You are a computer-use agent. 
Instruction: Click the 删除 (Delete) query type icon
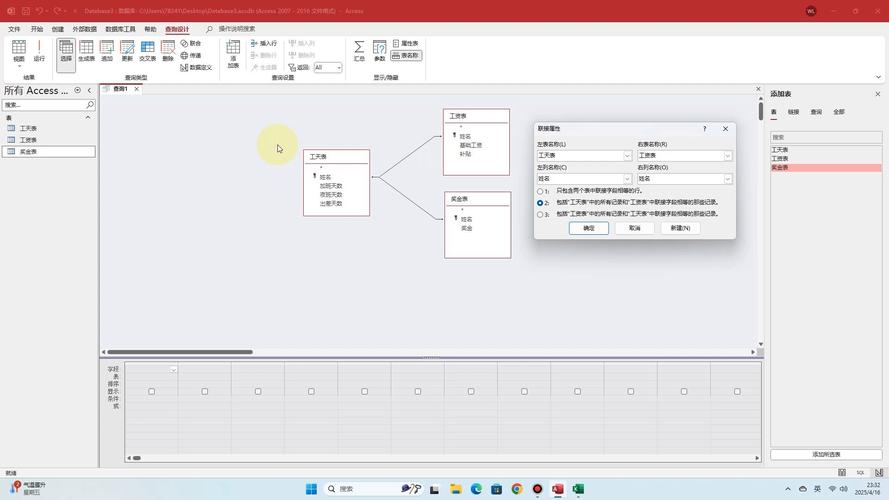[168, 51]
